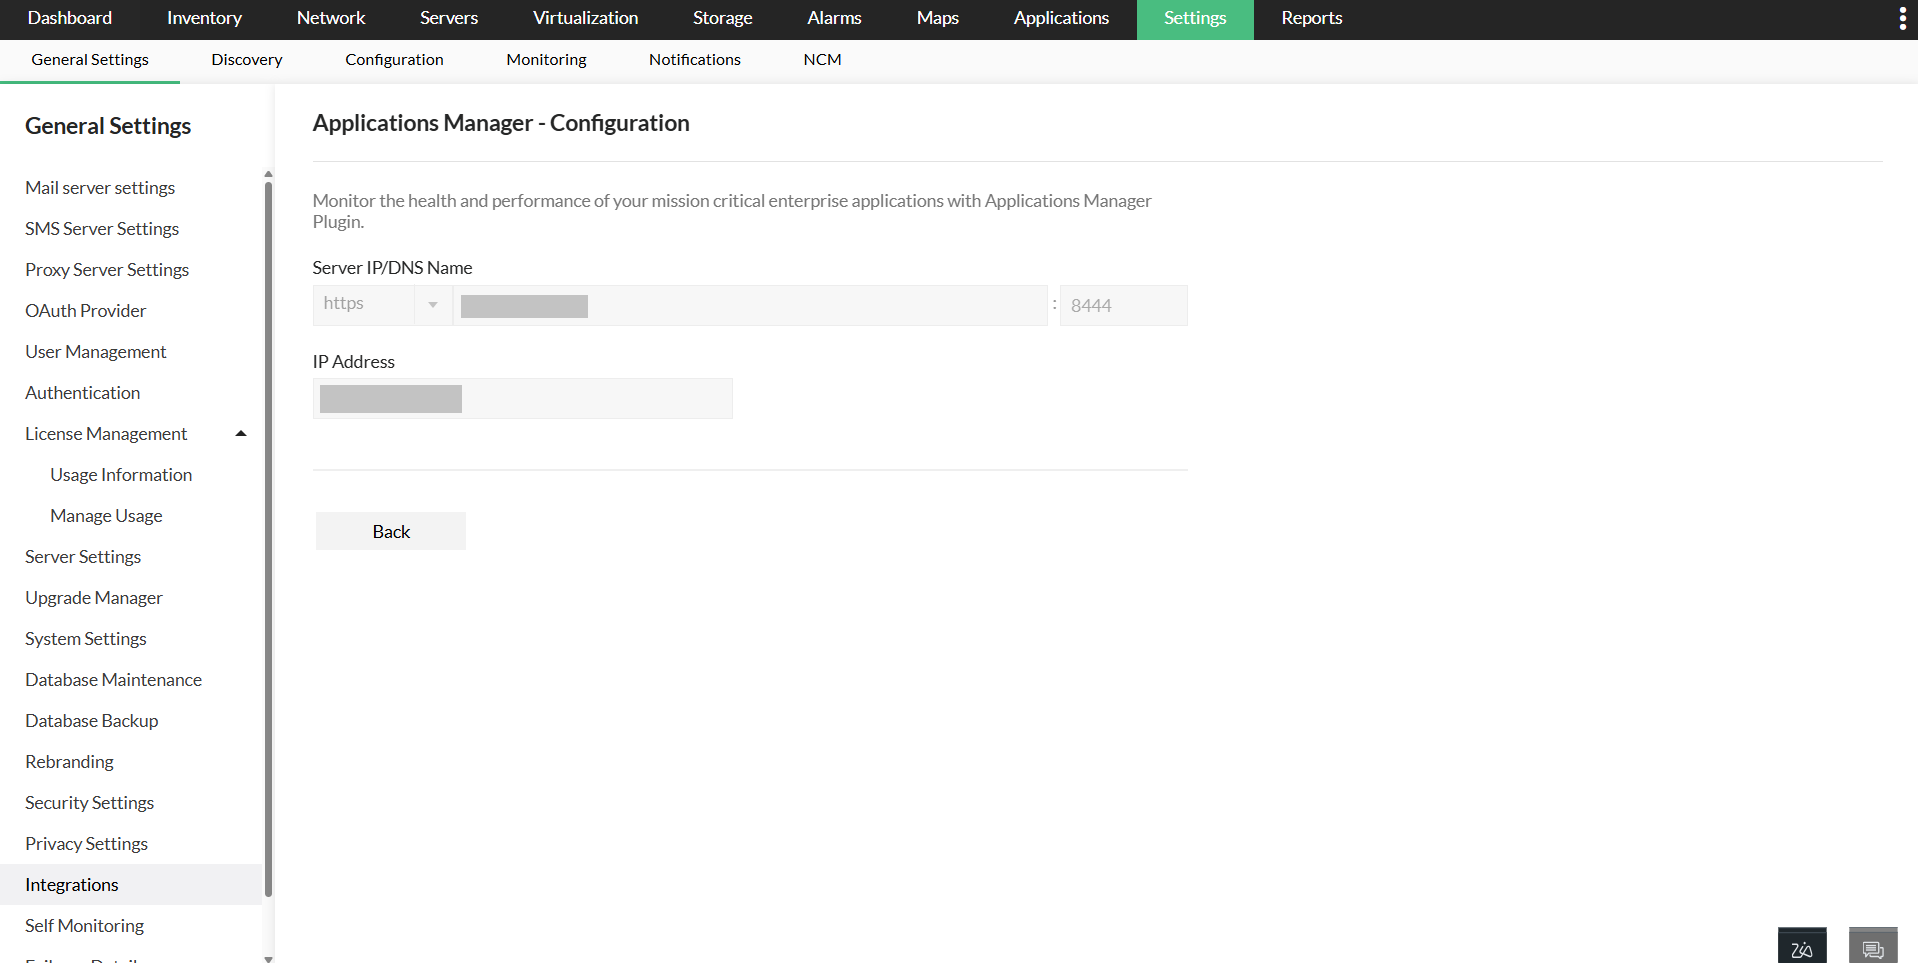Viewport: 1918px width, 963px height.
Task: Open the Reports tab
Action: point(1311,18)
